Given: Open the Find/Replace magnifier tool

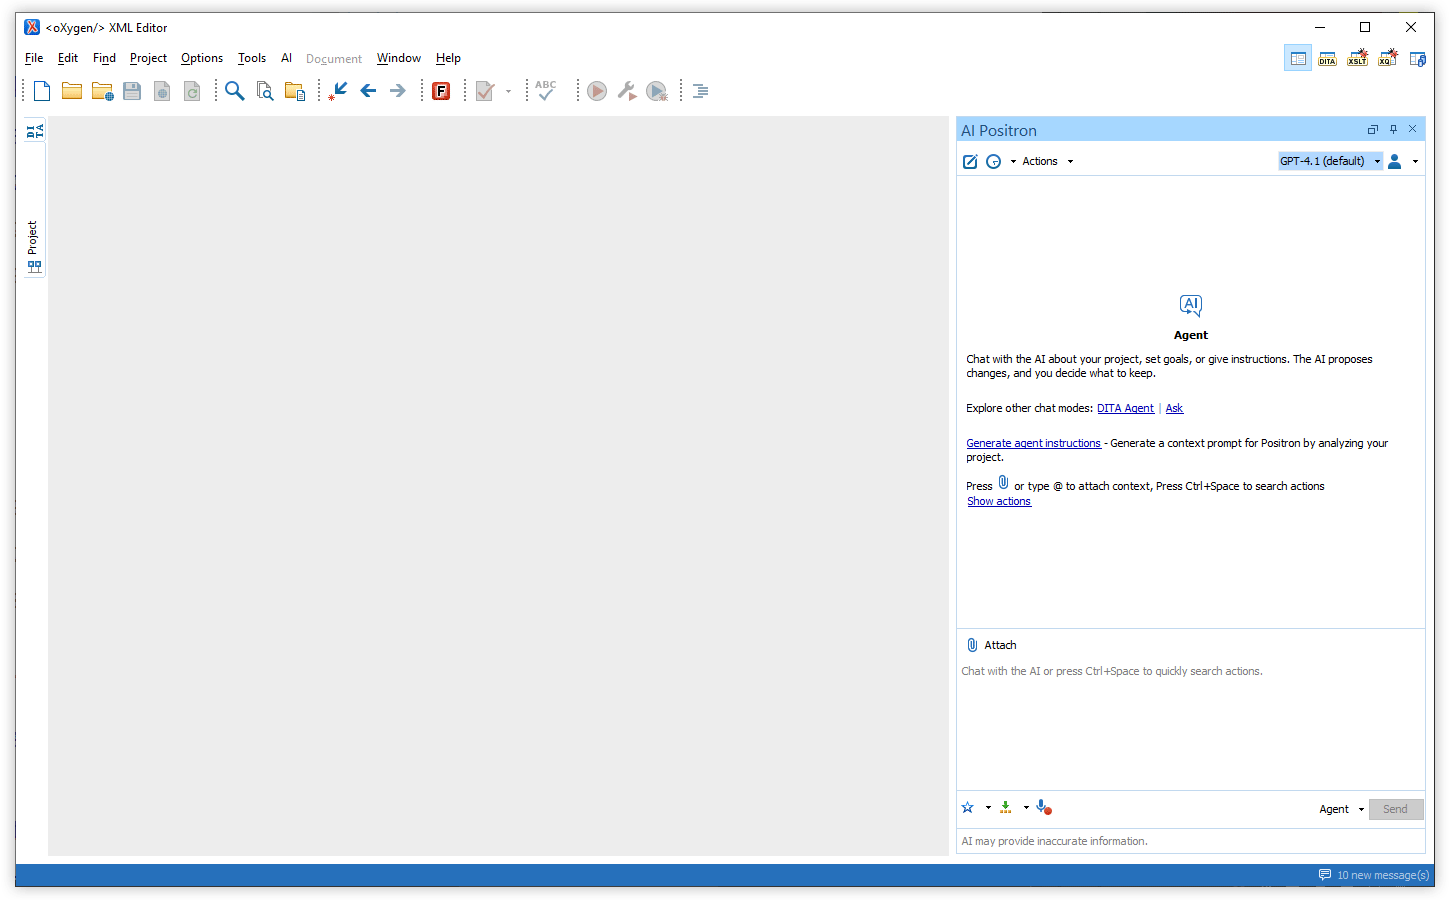Looking at the screenshot, I should tap(234, 91).
